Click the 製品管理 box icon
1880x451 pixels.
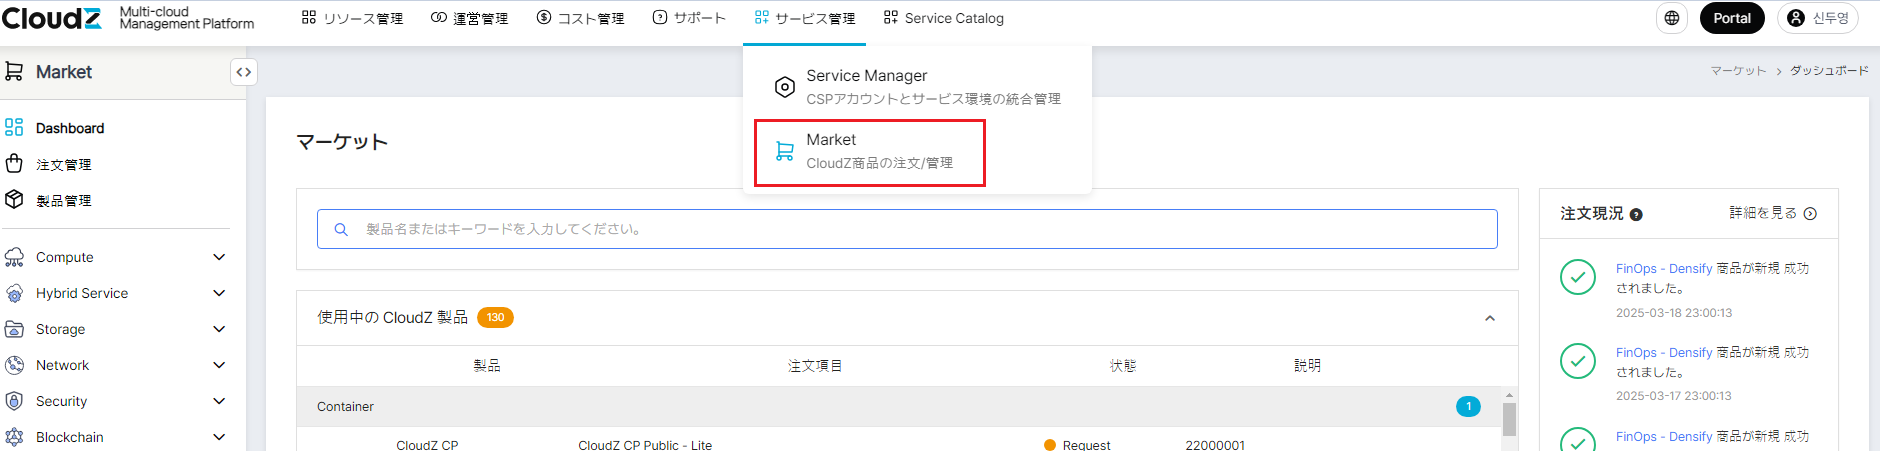pyautogui.click(x=14, y=200)
